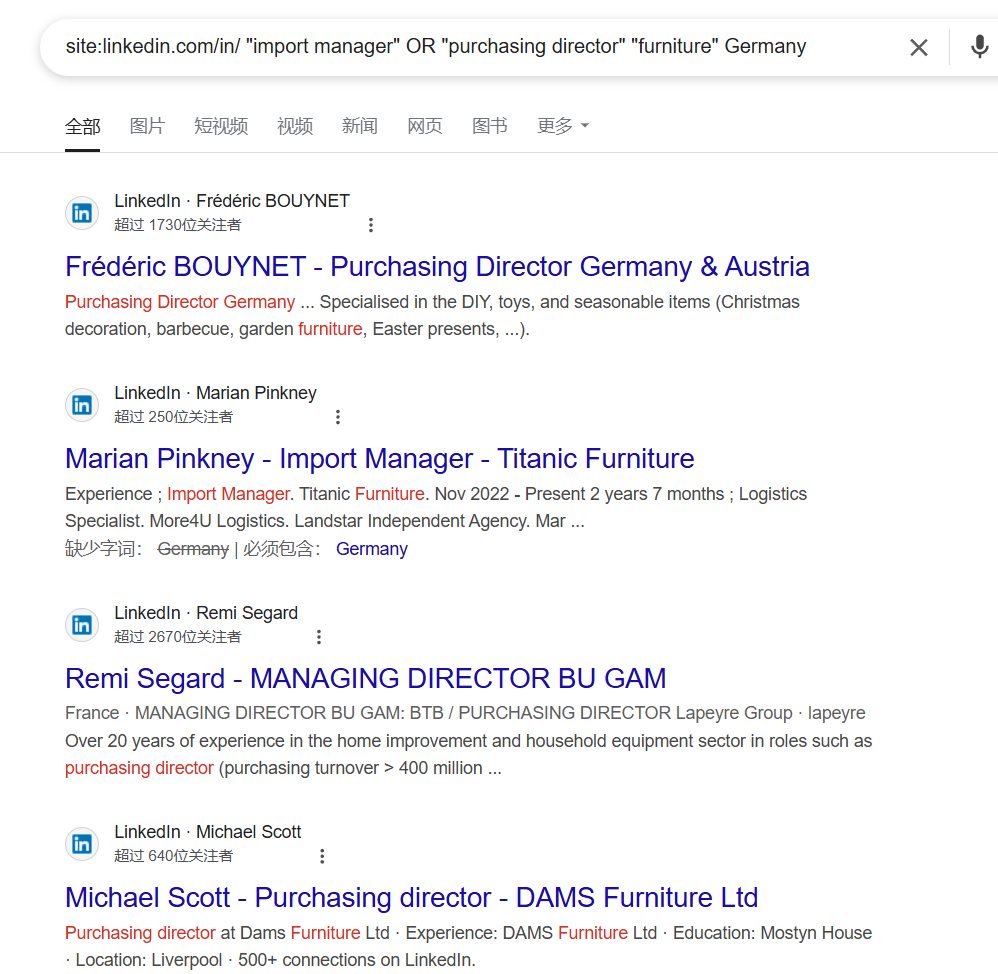Click '超过 250位关注者' follower text

[x=173, y=417]
